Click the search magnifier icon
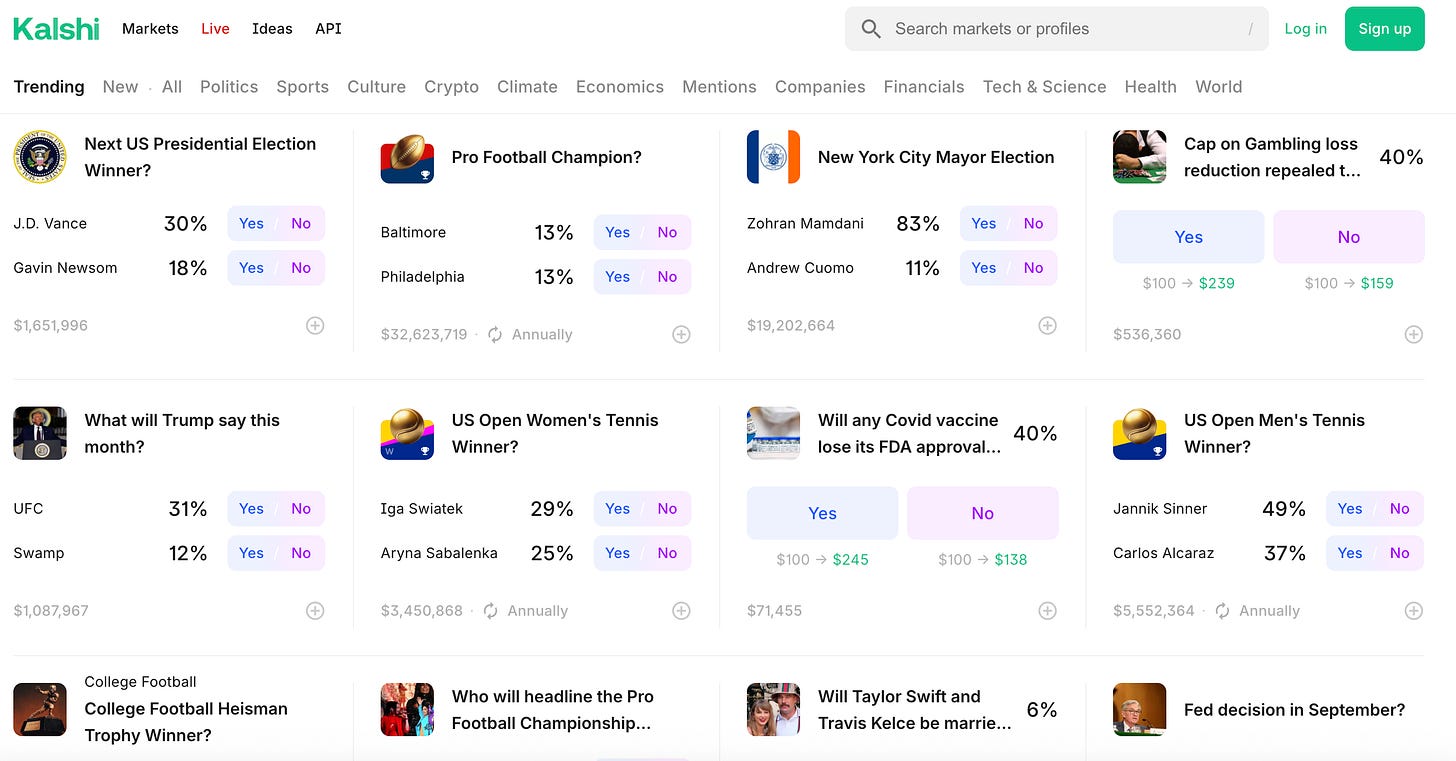This screenshot has height=761, width=1456. (x=871, y=29)
